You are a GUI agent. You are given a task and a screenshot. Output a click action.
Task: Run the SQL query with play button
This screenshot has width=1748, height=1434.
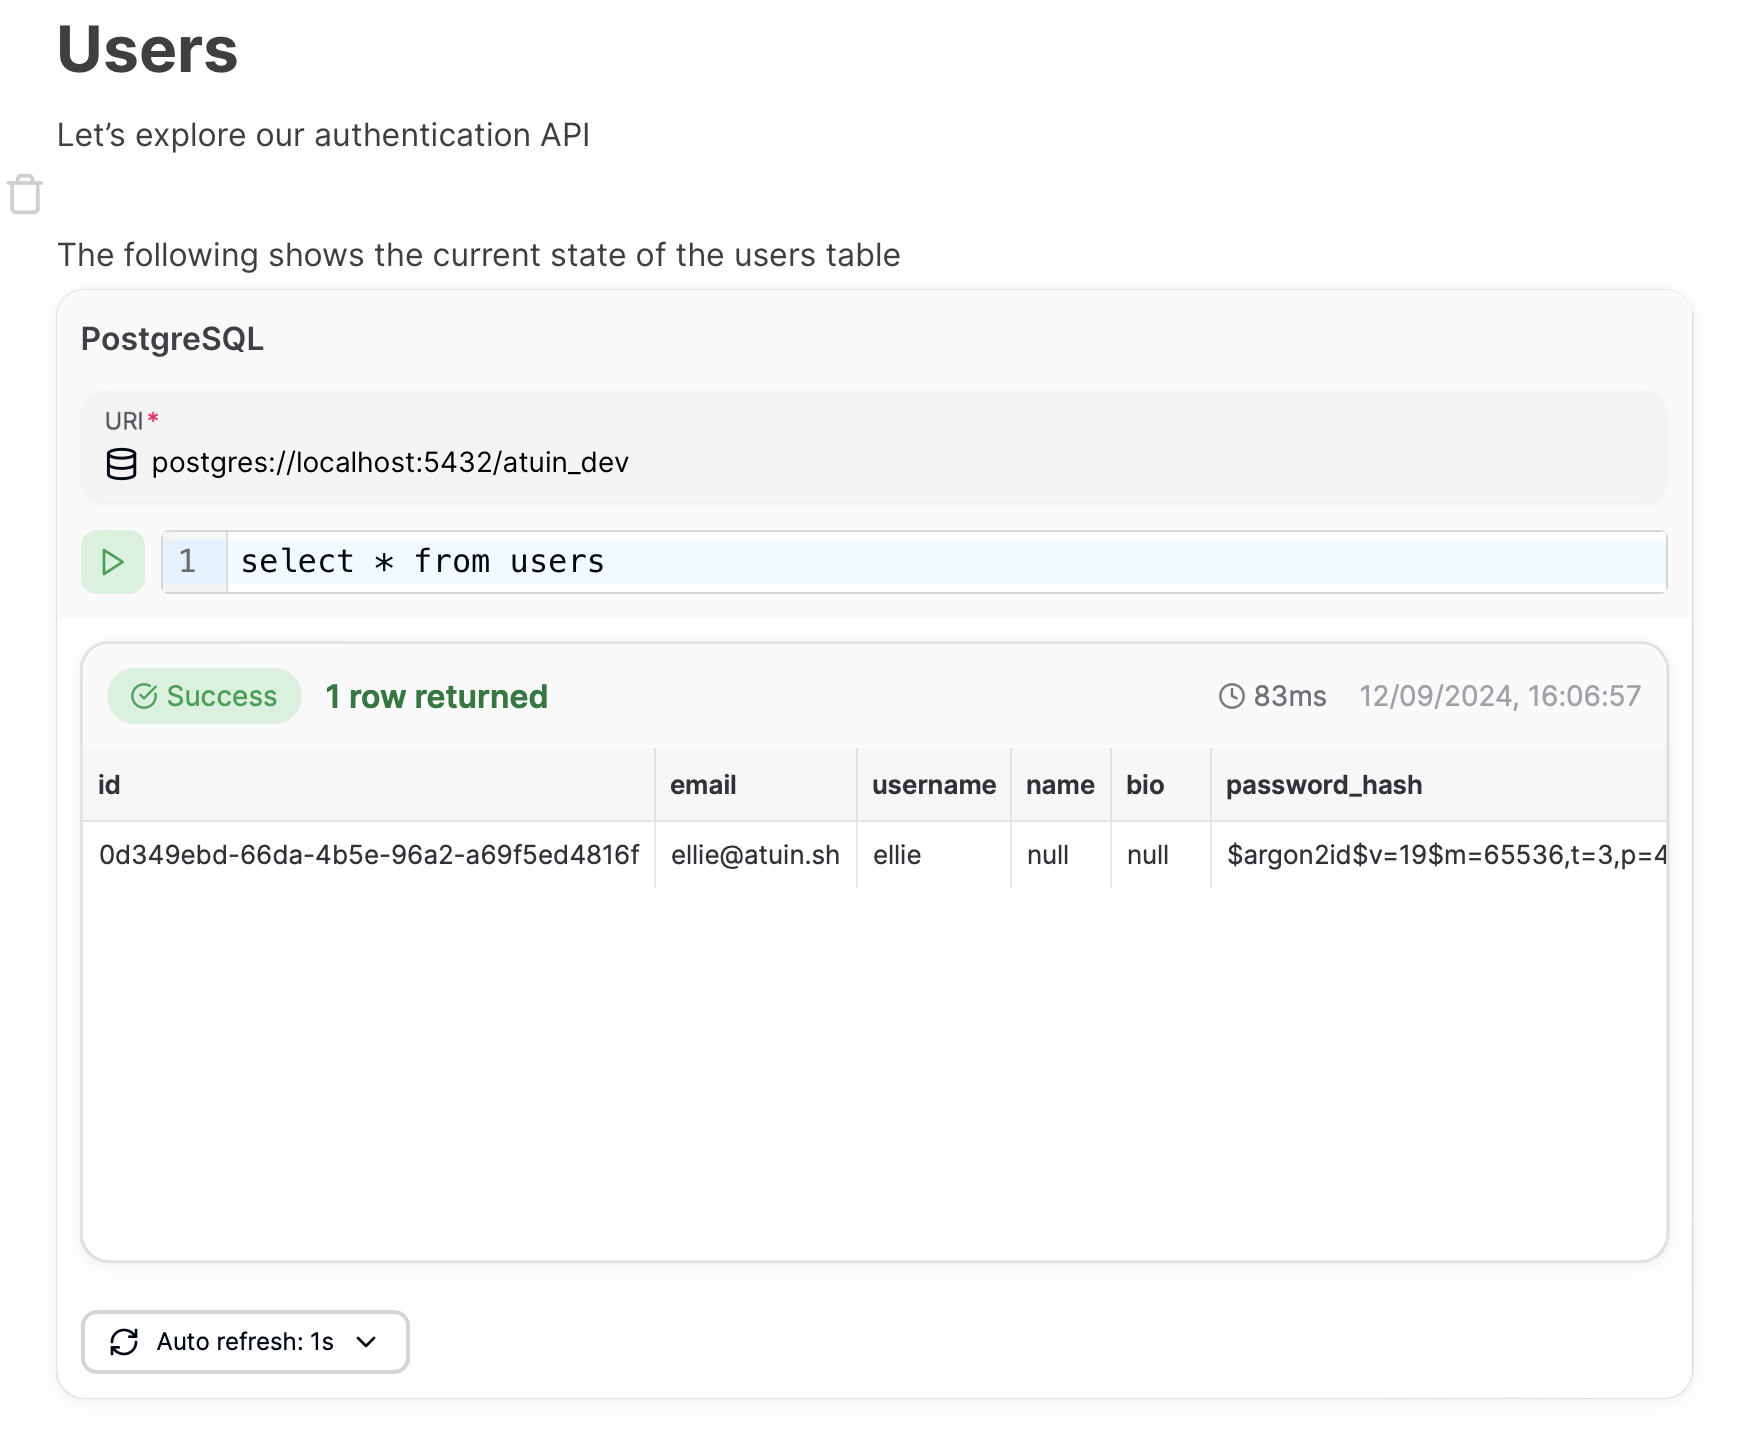113,562
